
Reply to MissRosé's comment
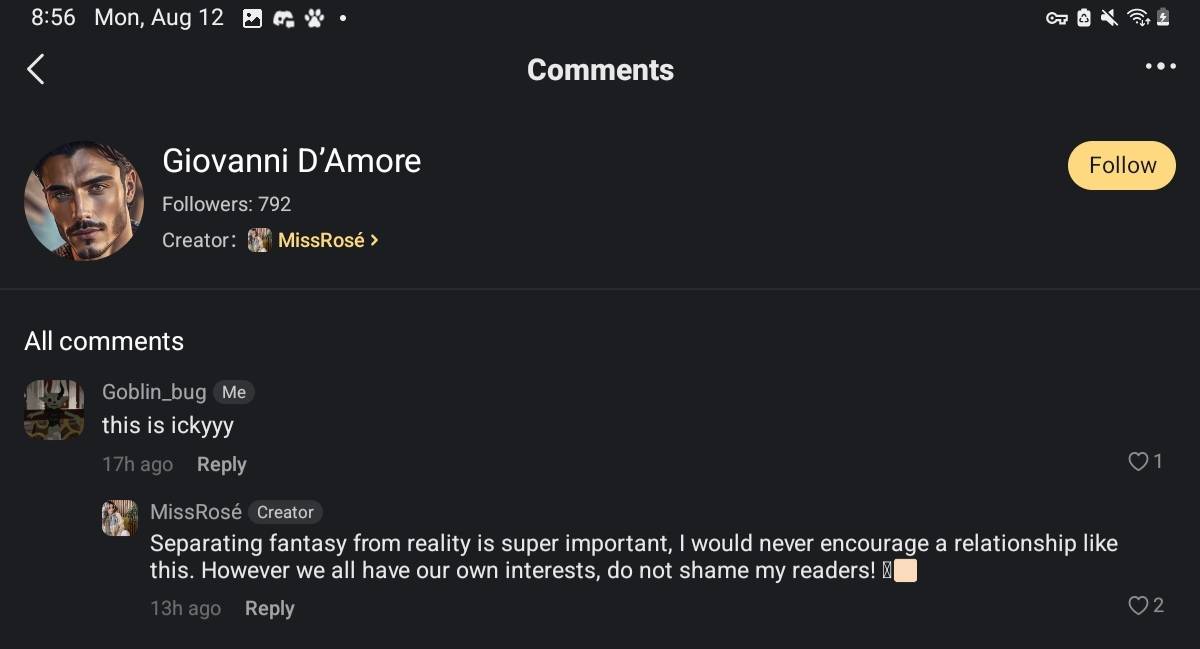pos(269,608)
